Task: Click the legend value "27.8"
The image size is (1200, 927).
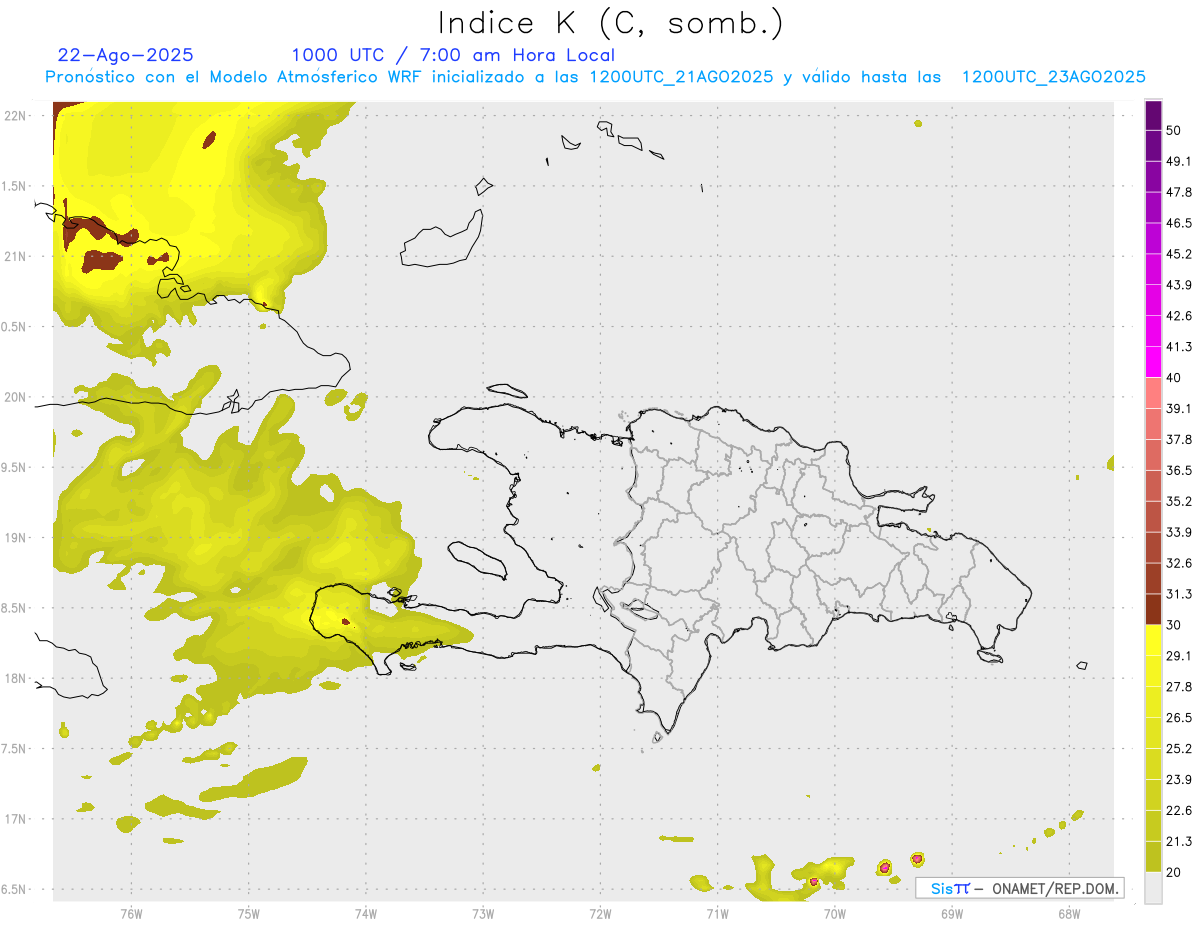Action: (x=1179, y=687)
